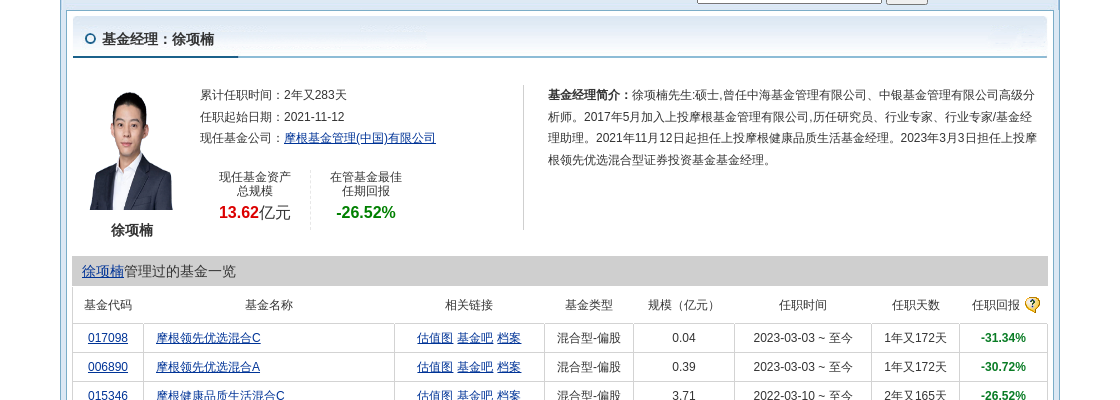
Task: Click the 13.62亿元 total asset value
Action: [x=254, y=212]
